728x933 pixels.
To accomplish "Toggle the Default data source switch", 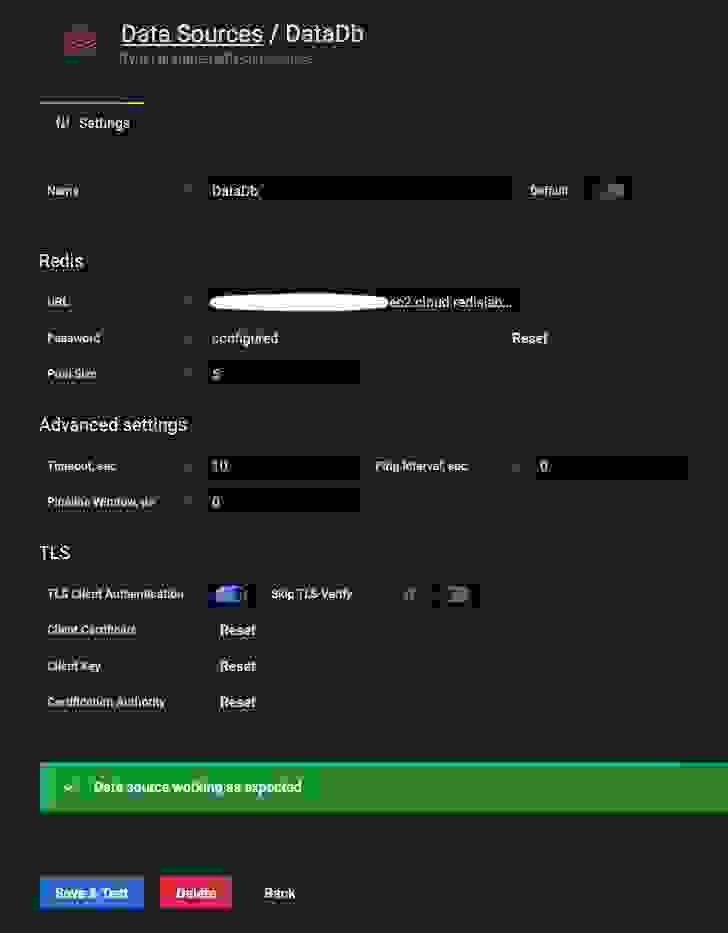I will (609, 190).
